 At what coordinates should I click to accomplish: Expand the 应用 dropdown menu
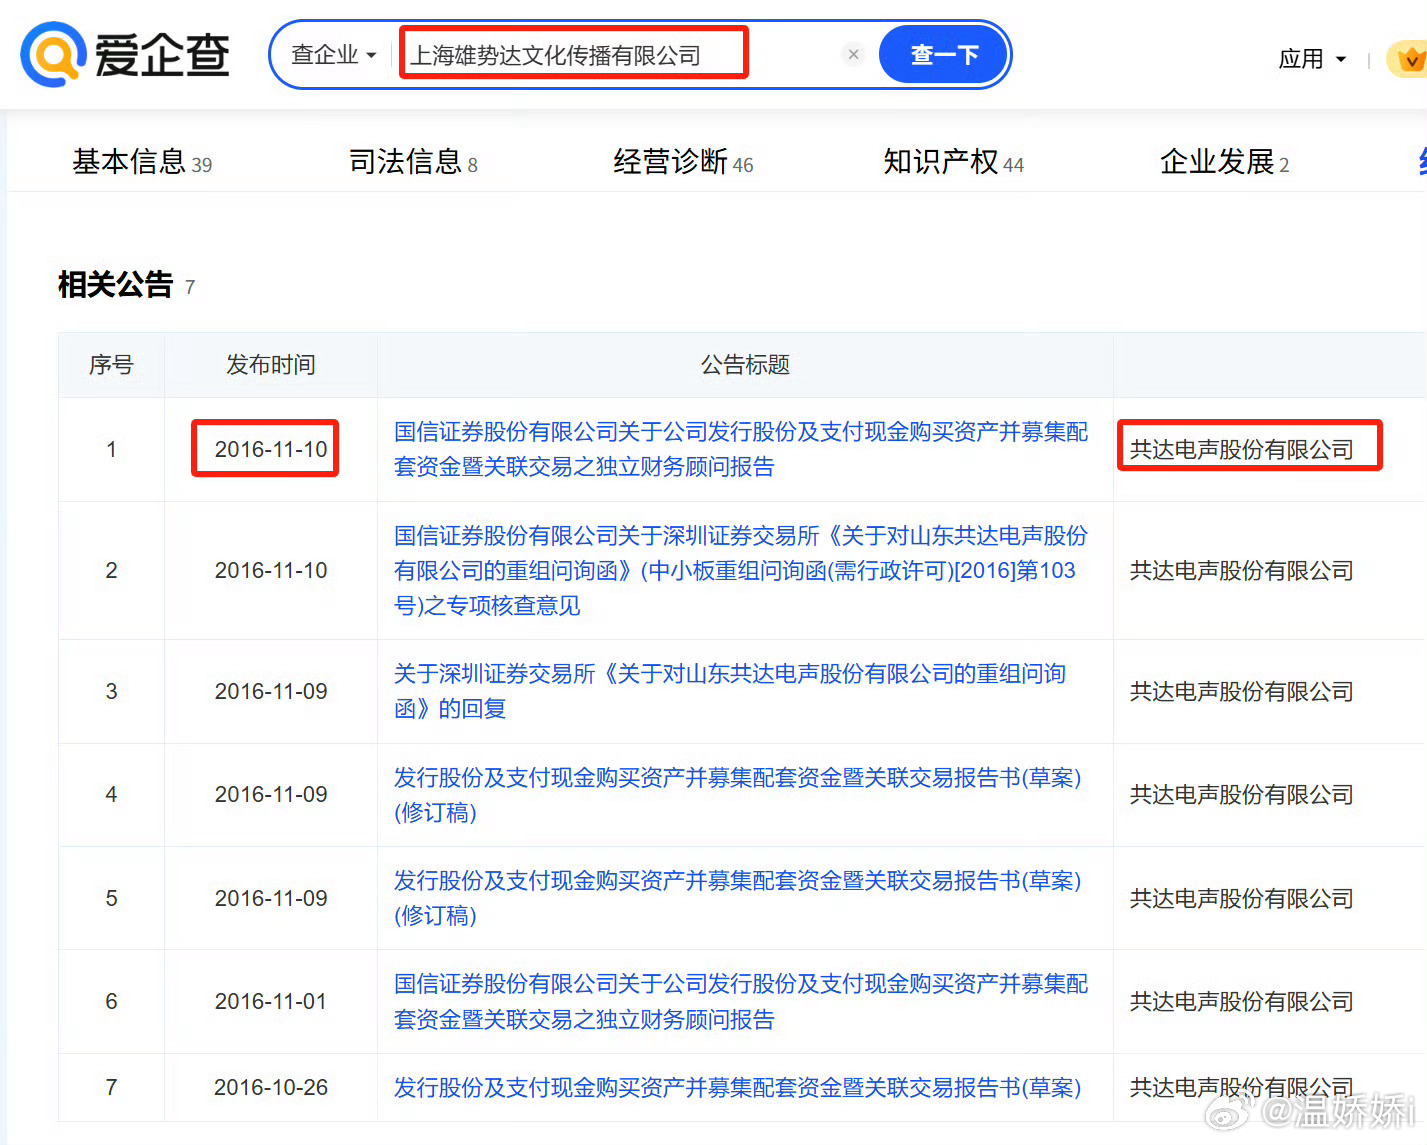1312,59
